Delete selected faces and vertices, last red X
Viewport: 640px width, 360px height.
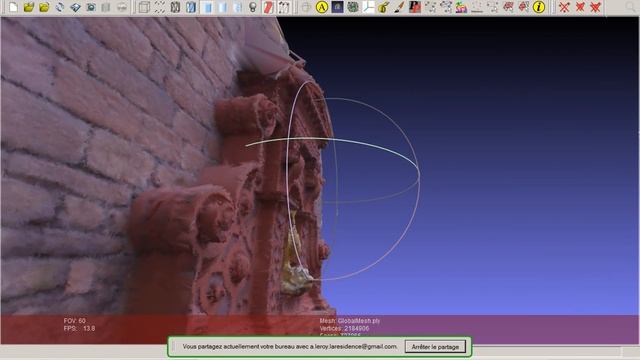tap(596, 7)
